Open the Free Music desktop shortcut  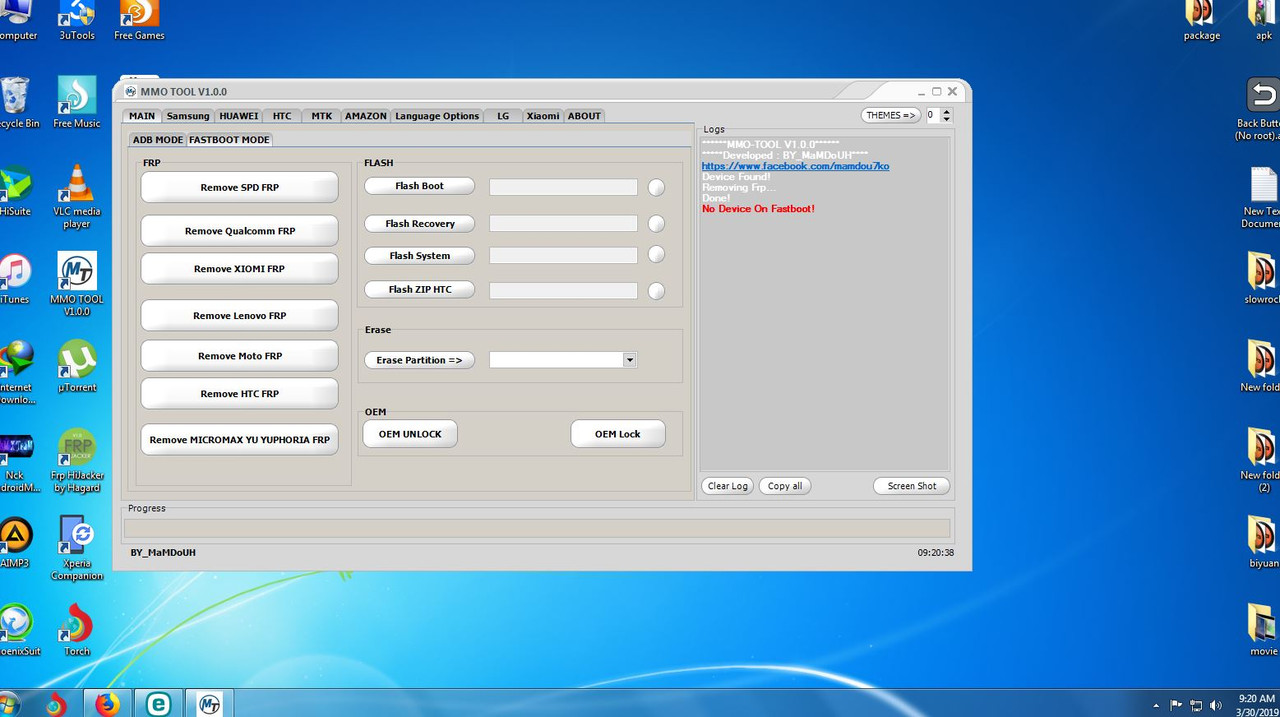pos(77,102)
